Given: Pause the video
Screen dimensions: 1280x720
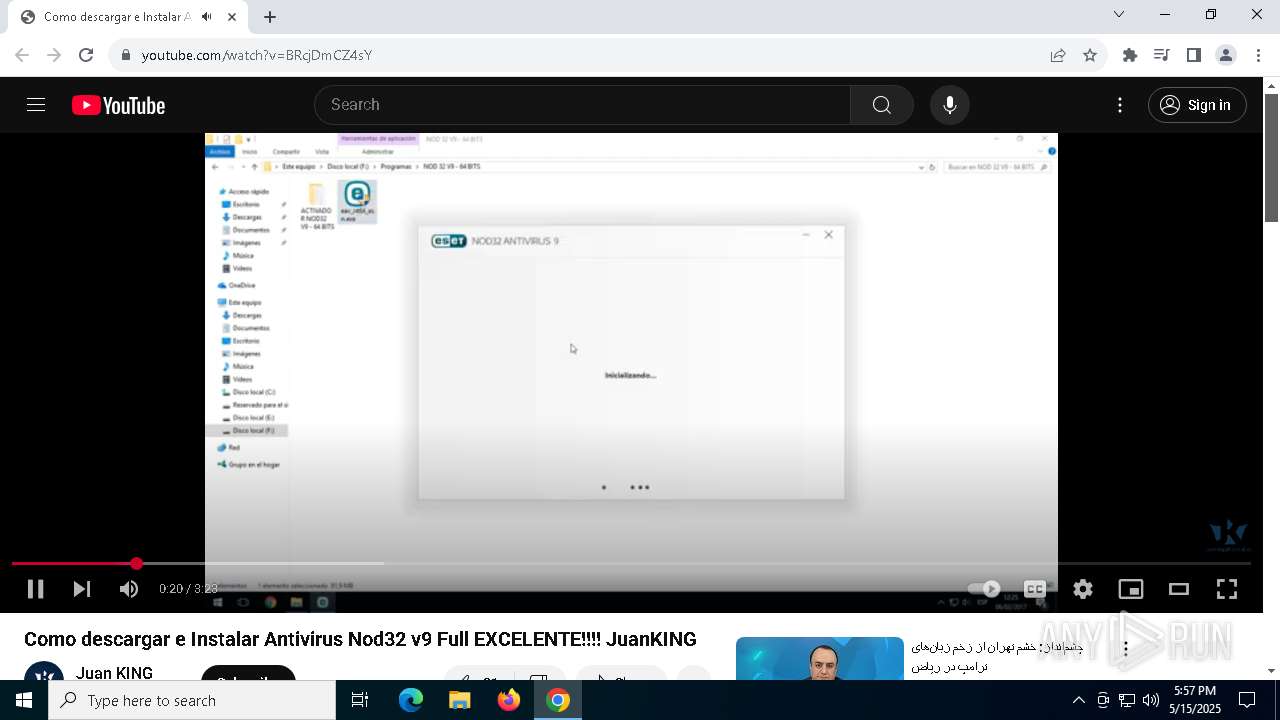Looking at the screenshot, I should [35, 589].
